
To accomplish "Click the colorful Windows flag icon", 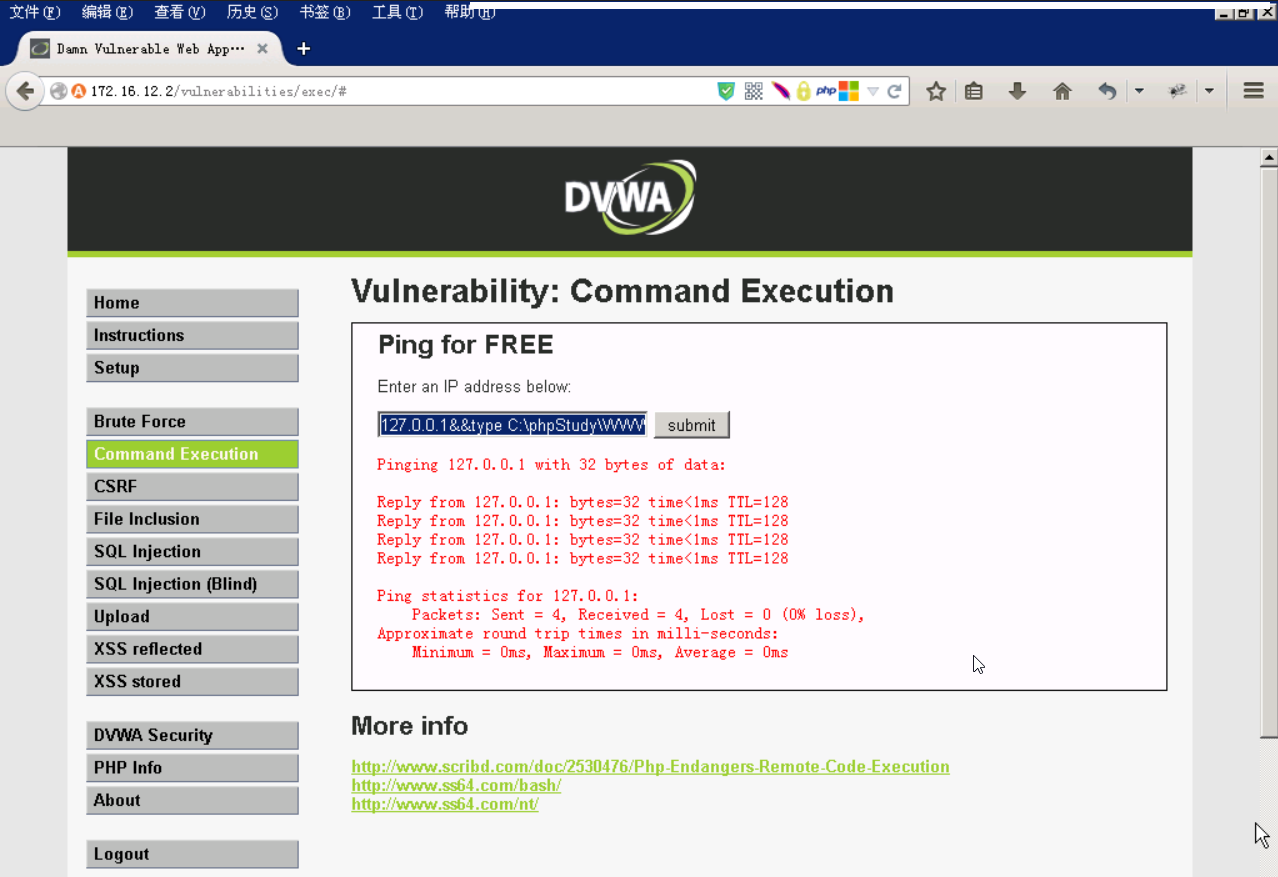I will pos(849,91).
